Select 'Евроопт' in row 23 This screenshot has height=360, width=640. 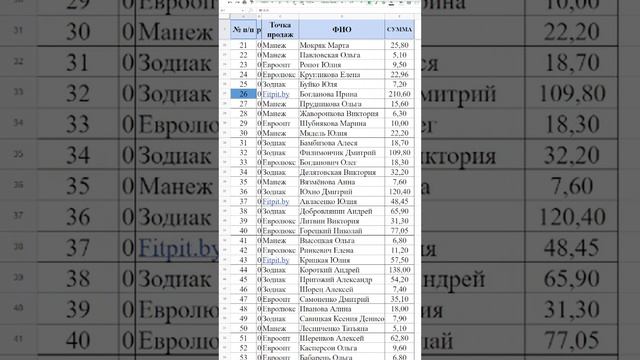click(x=280, y=64)
